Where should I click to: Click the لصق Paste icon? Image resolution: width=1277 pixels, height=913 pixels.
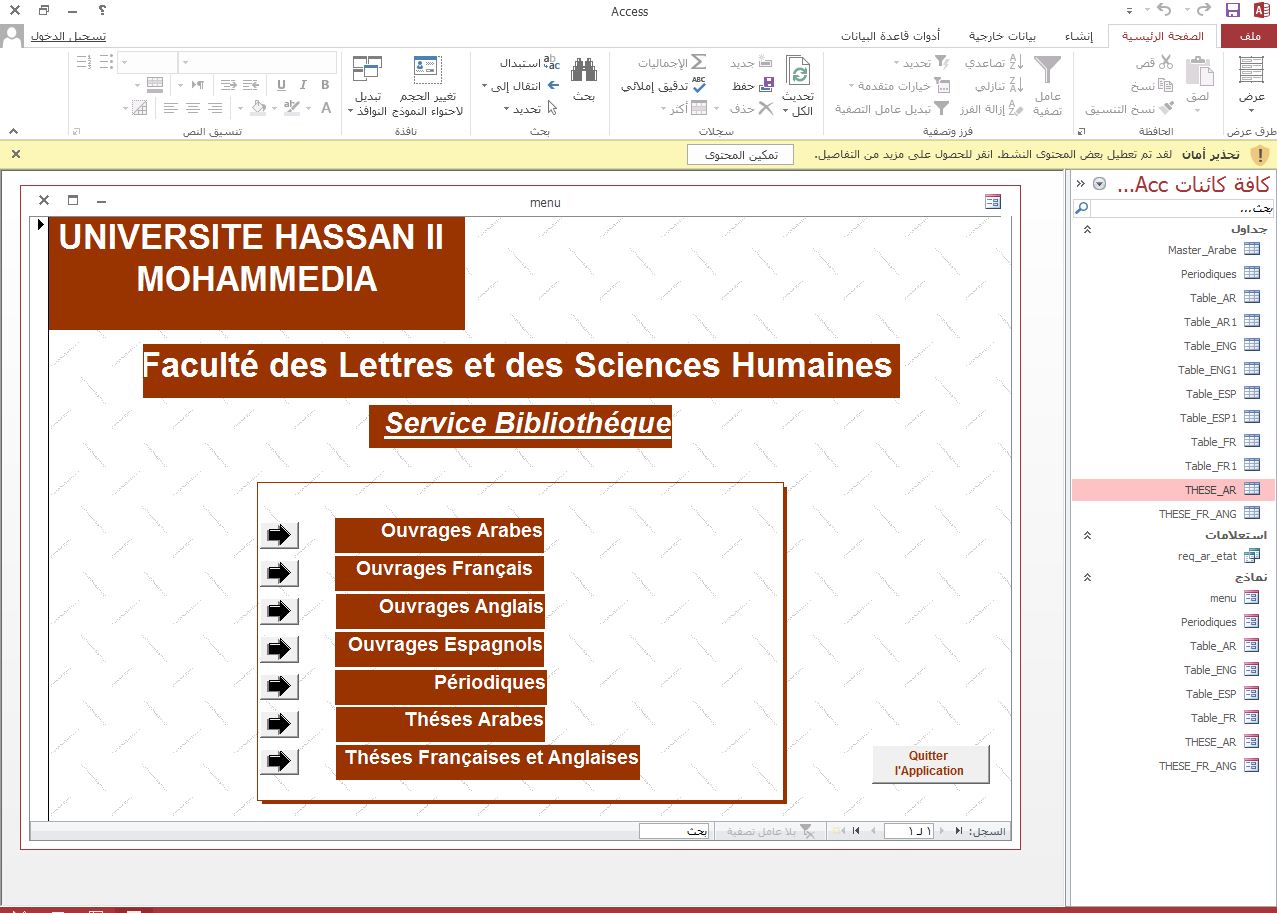click(x=1199, y=70)
